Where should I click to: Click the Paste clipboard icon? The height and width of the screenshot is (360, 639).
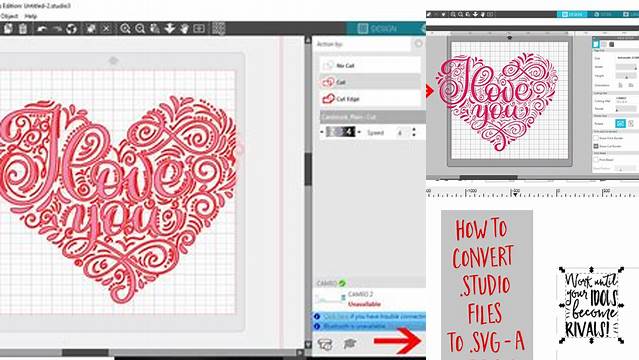point(23,29)
